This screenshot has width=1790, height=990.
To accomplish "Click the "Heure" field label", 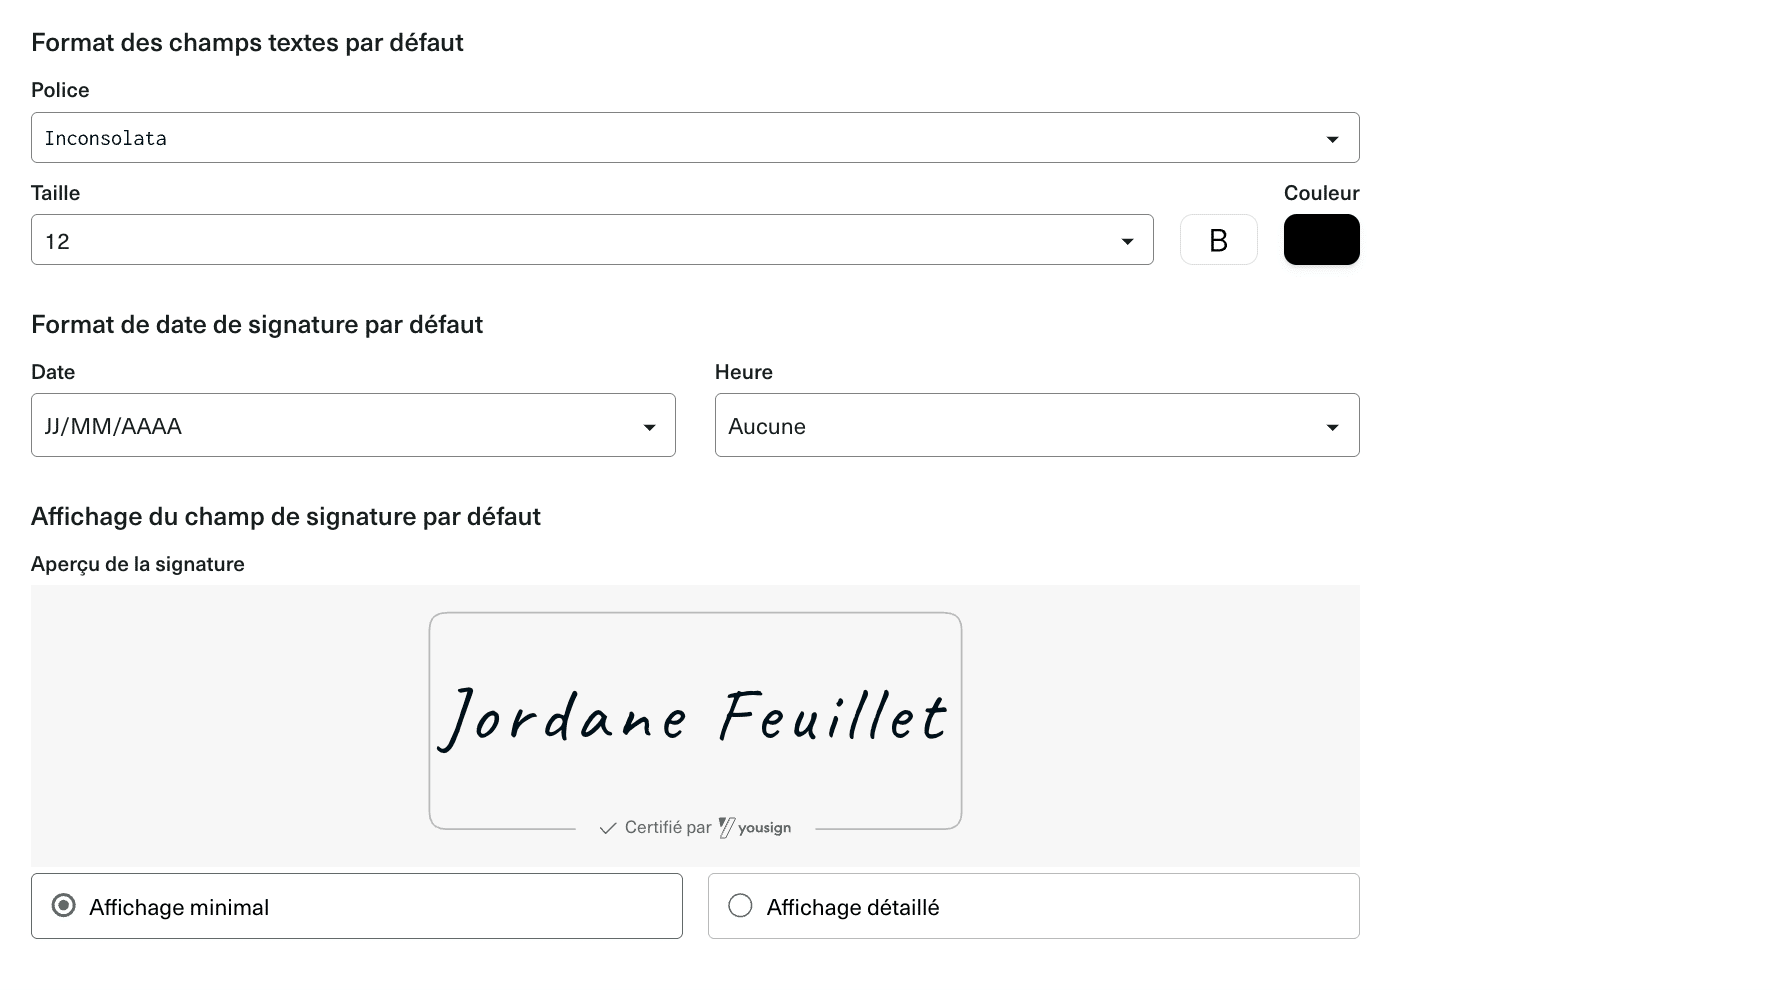I will coord(743,372).
